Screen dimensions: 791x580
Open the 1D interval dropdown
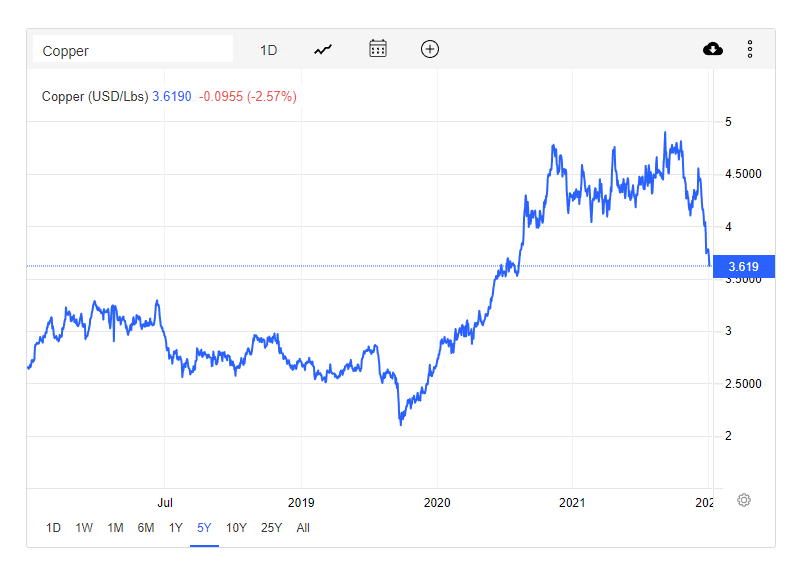(268, 50)
